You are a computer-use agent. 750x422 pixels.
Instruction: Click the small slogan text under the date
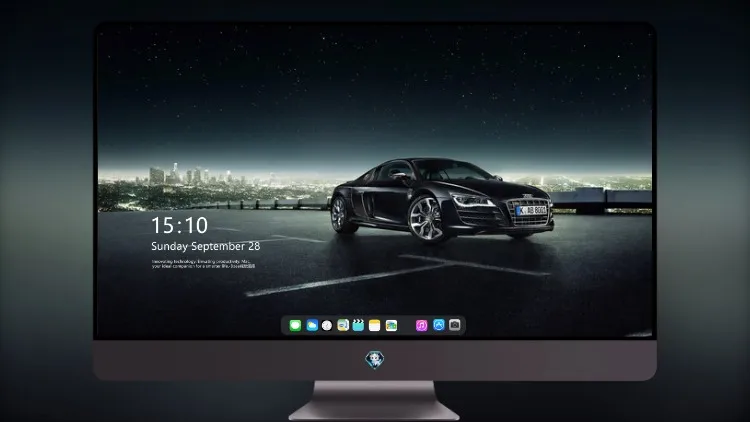pos(203,264)
